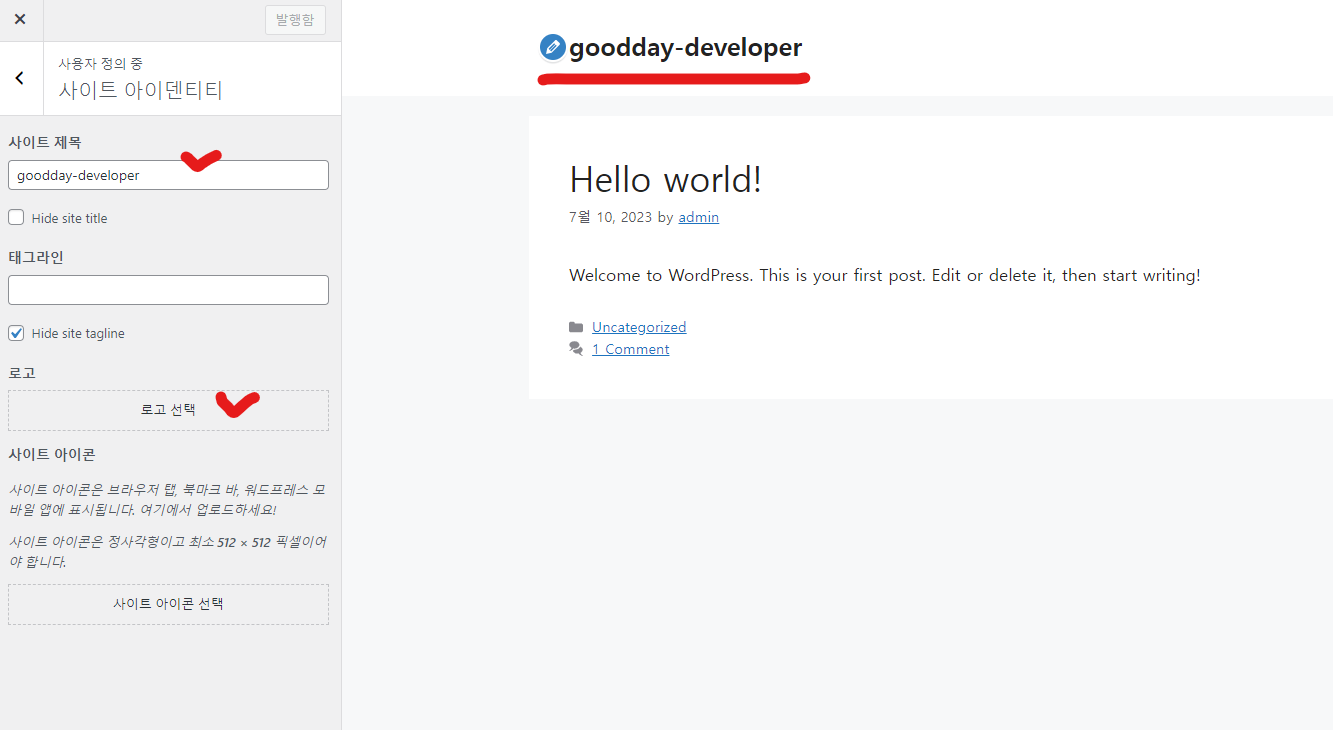Screen dimensions: 1333x730
Task: Click the 사용자 정의 중 subtitle text
Action: pyautogui.click(x=100, y=63)
